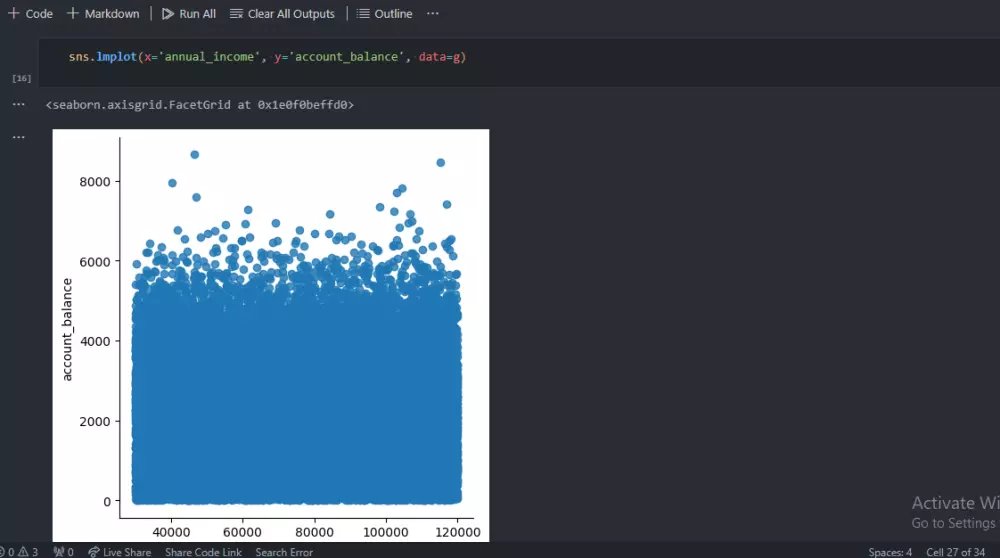Open output ellipsis menu beside the plot

[x=18, y=136]
